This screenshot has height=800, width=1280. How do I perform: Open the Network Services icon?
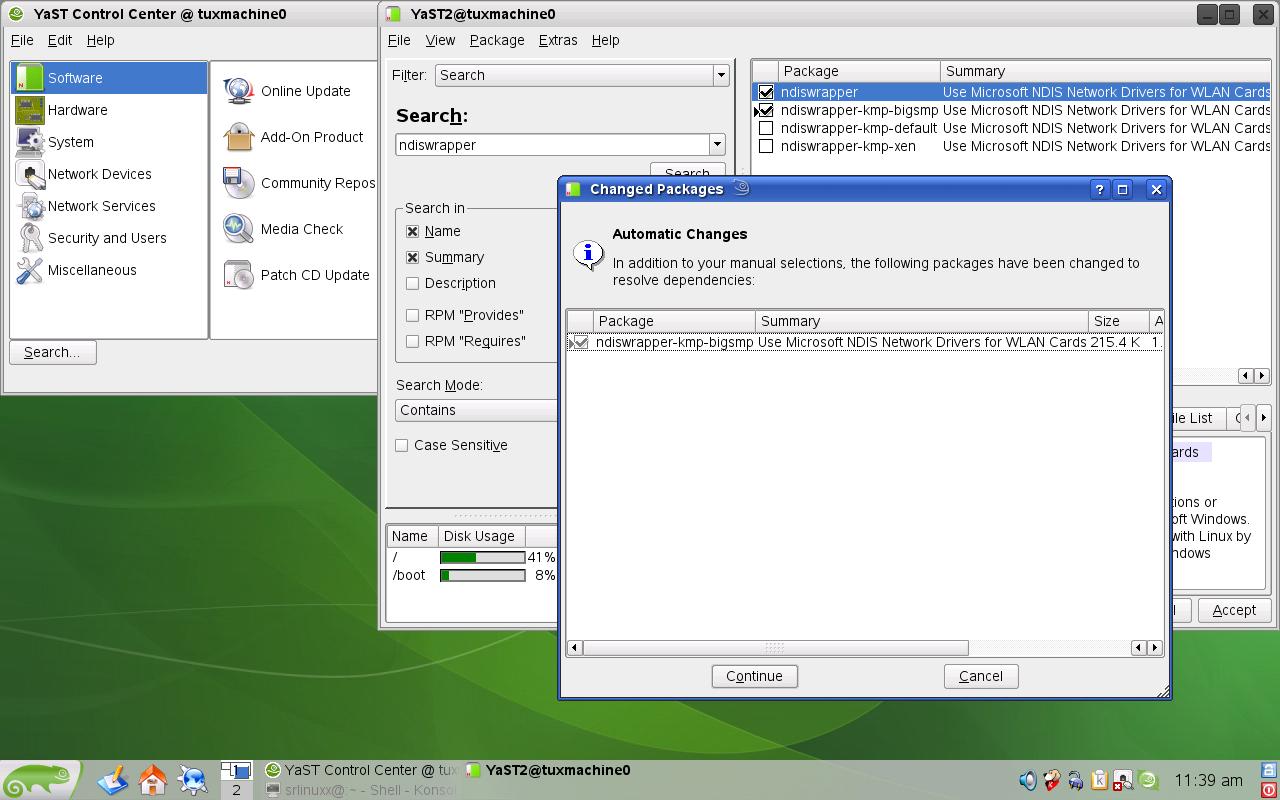30,206
